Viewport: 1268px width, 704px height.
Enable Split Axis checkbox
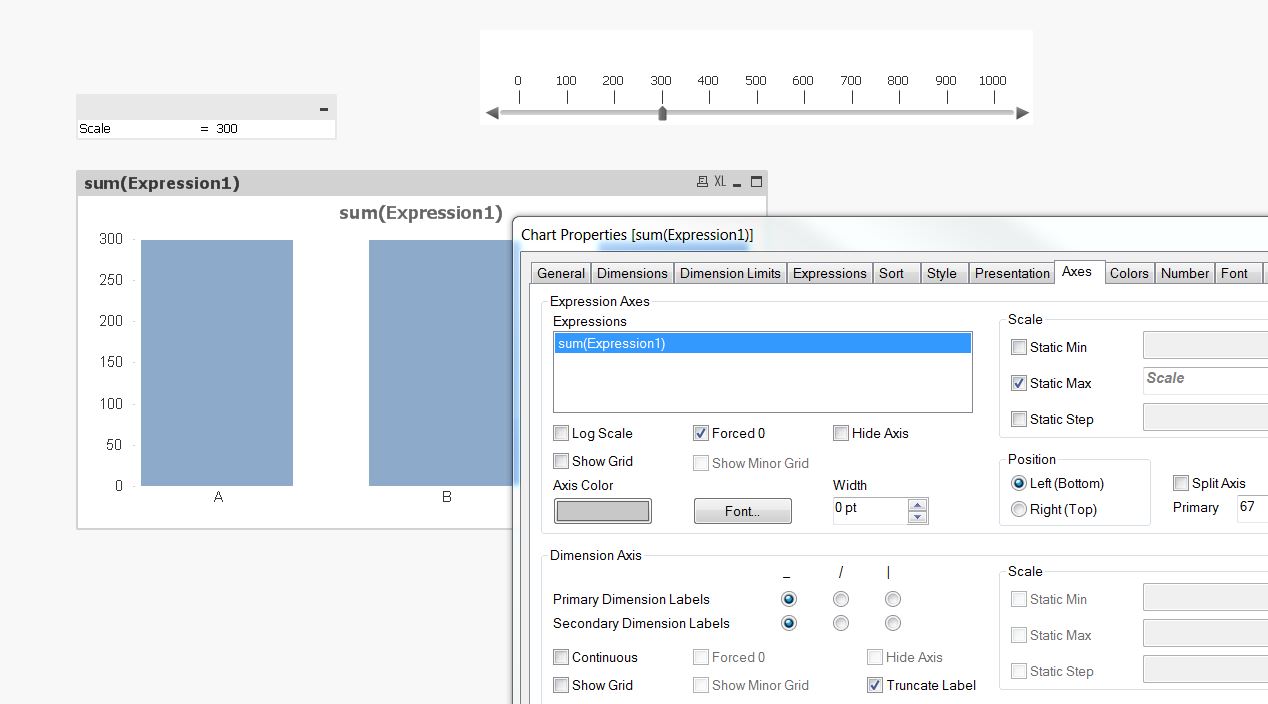coord(1181,483)
